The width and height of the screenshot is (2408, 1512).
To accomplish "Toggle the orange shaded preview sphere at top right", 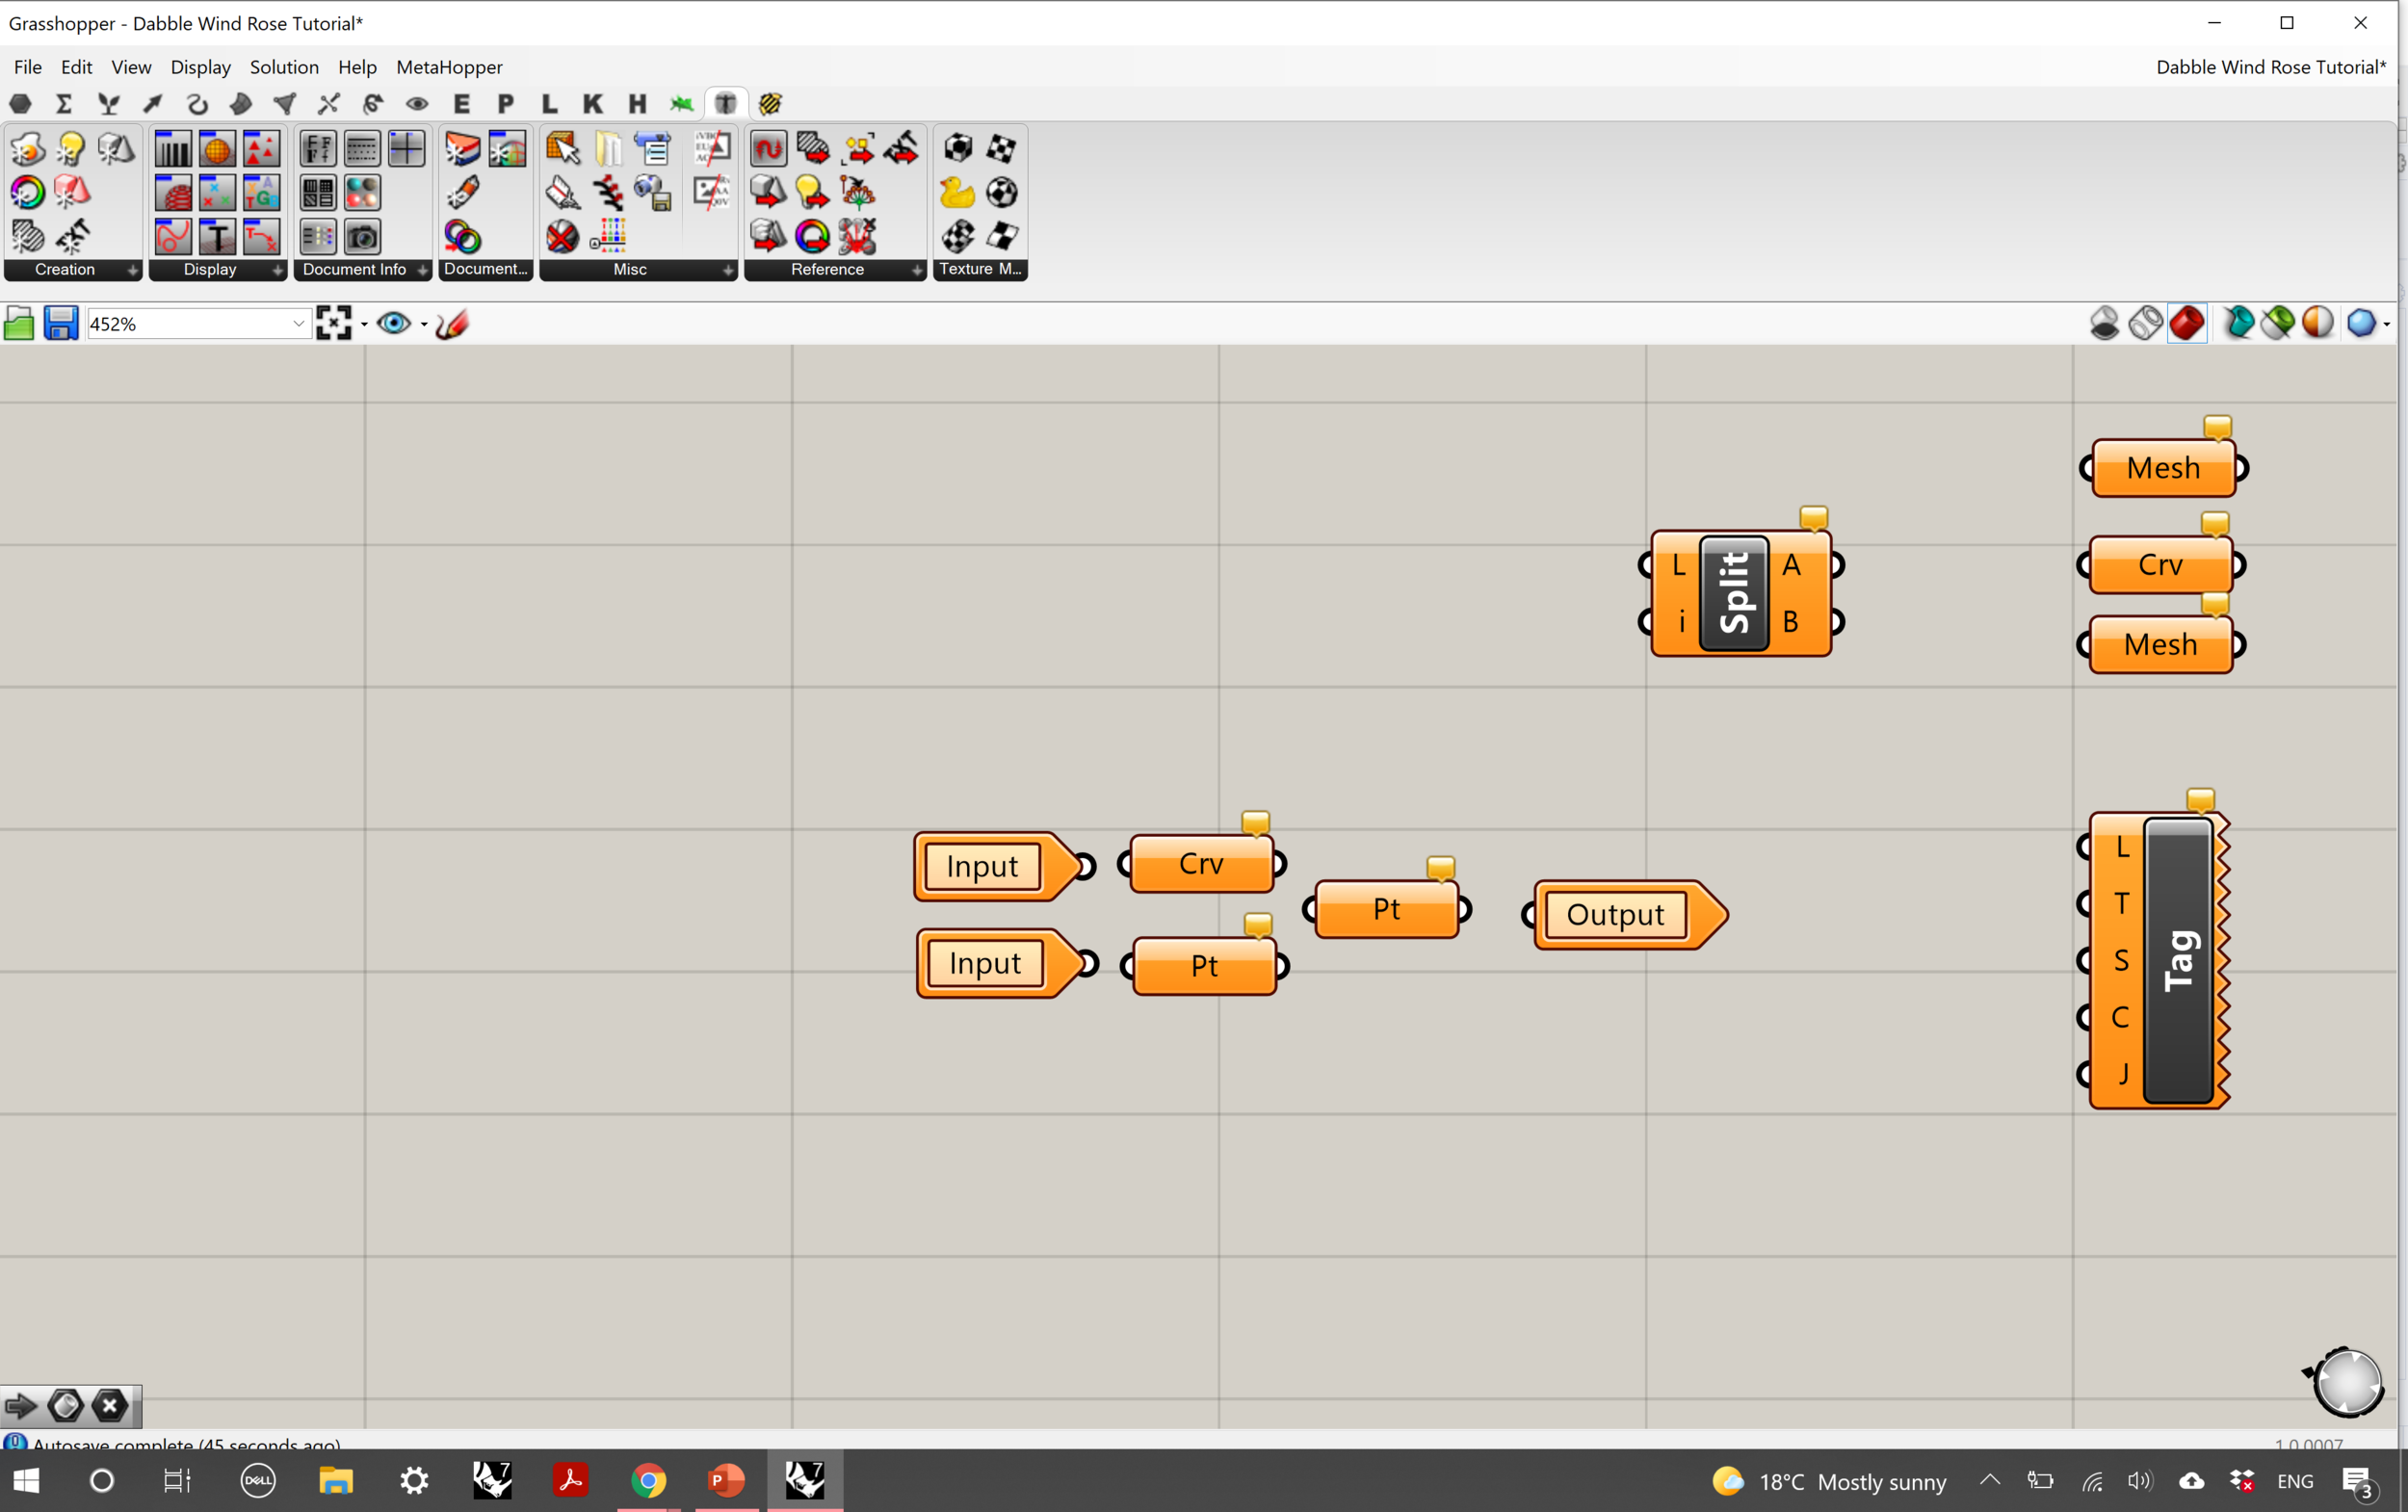I will coord(2317,322).
